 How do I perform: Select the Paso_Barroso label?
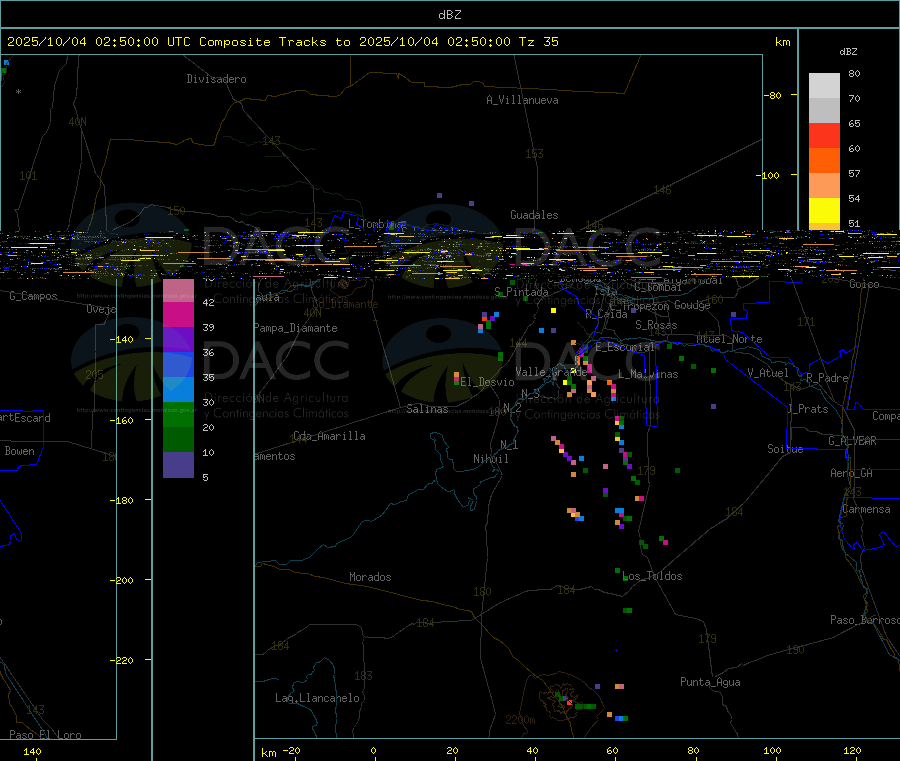pos(864,620)
